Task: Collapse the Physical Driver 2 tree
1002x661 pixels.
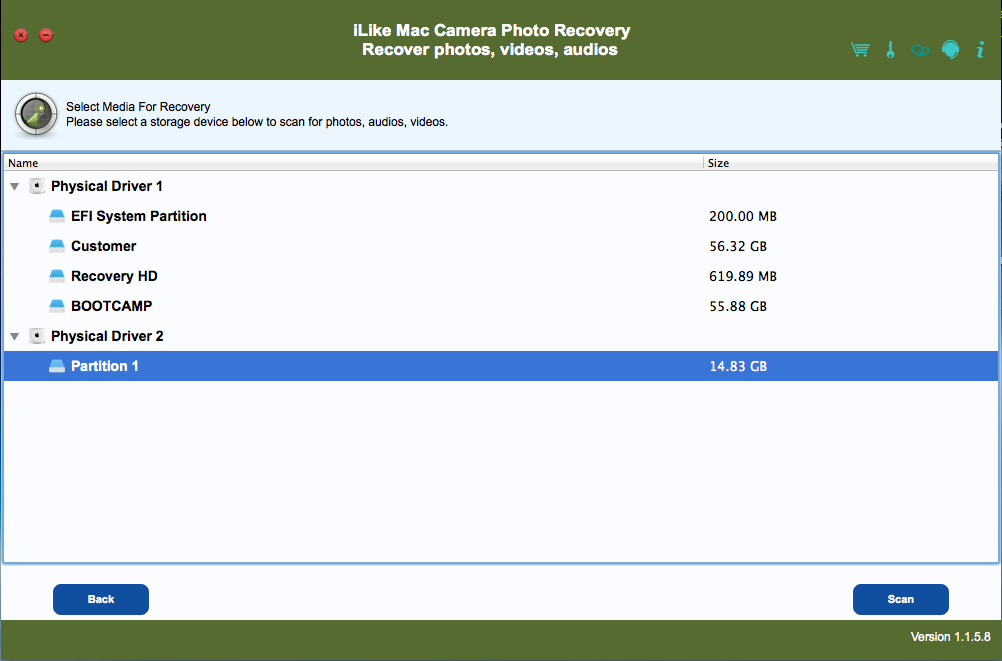Action: pos(14,336)
